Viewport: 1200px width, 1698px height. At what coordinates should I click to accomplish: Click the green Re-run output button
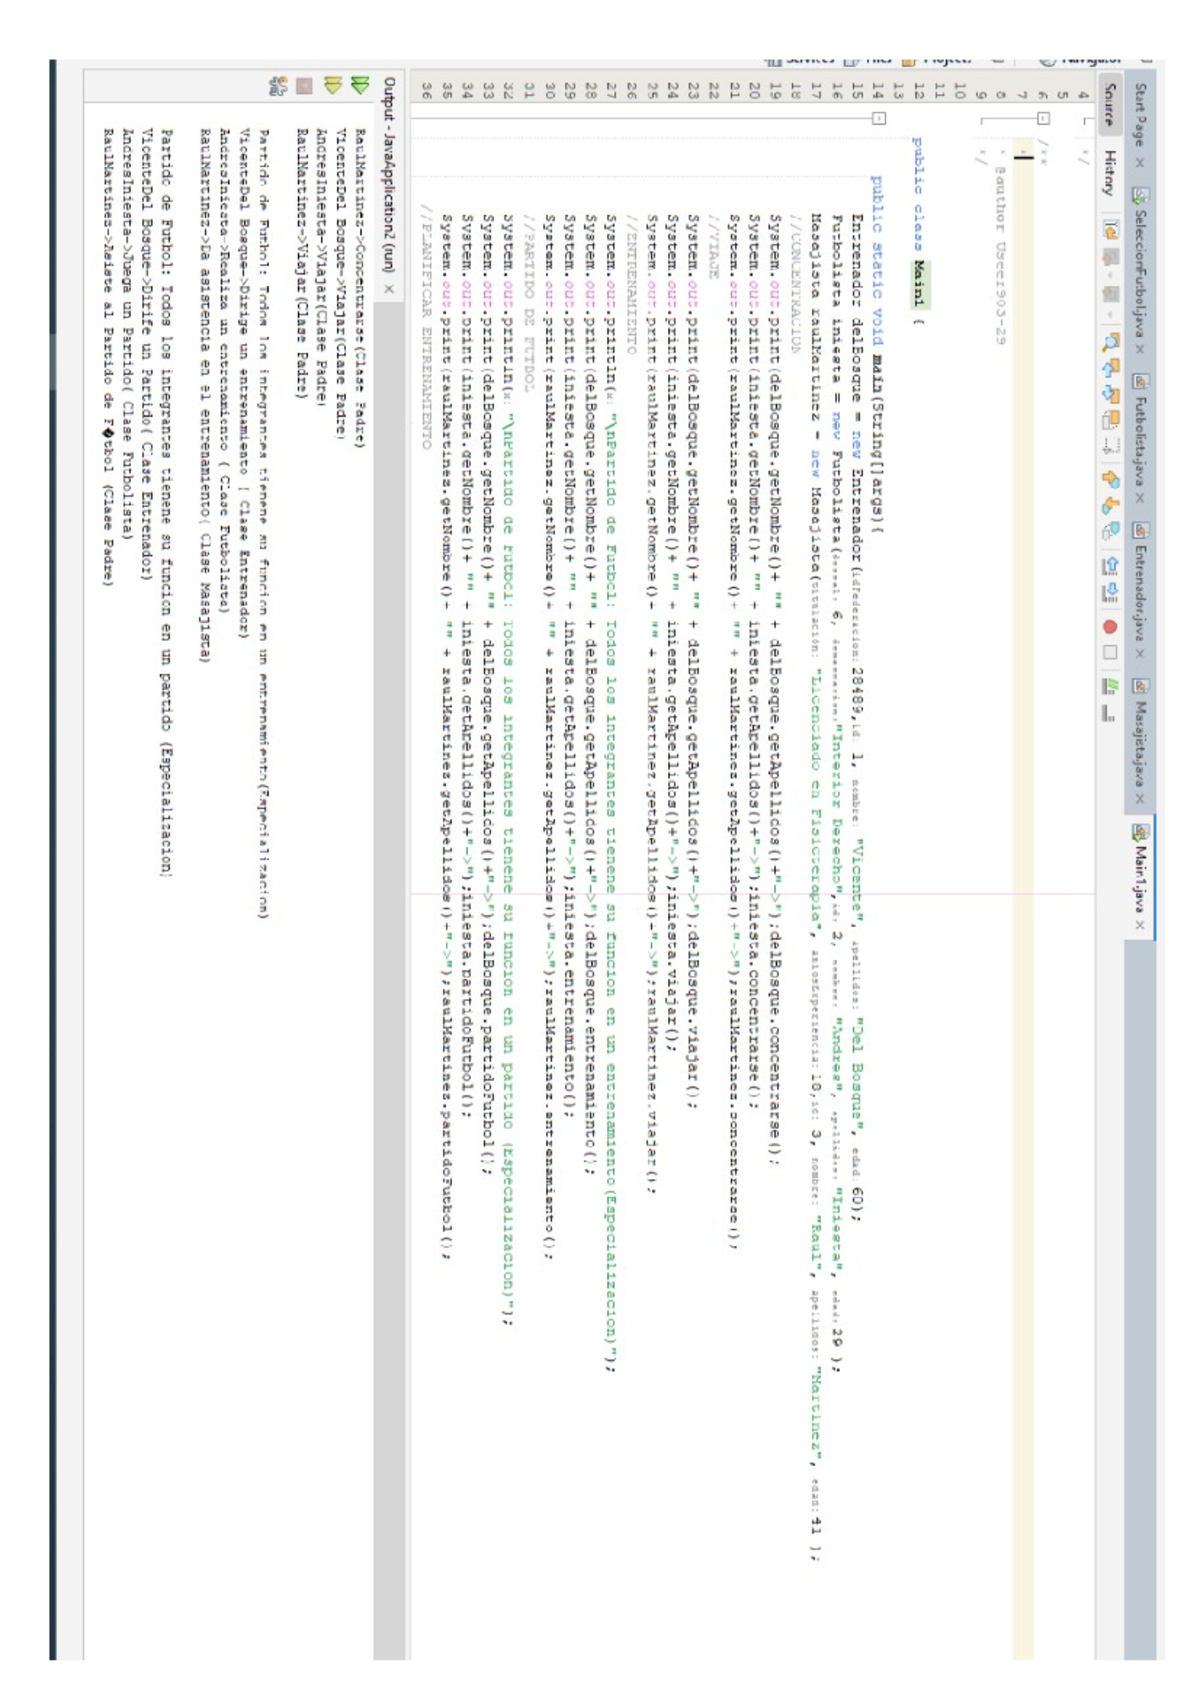359,85
